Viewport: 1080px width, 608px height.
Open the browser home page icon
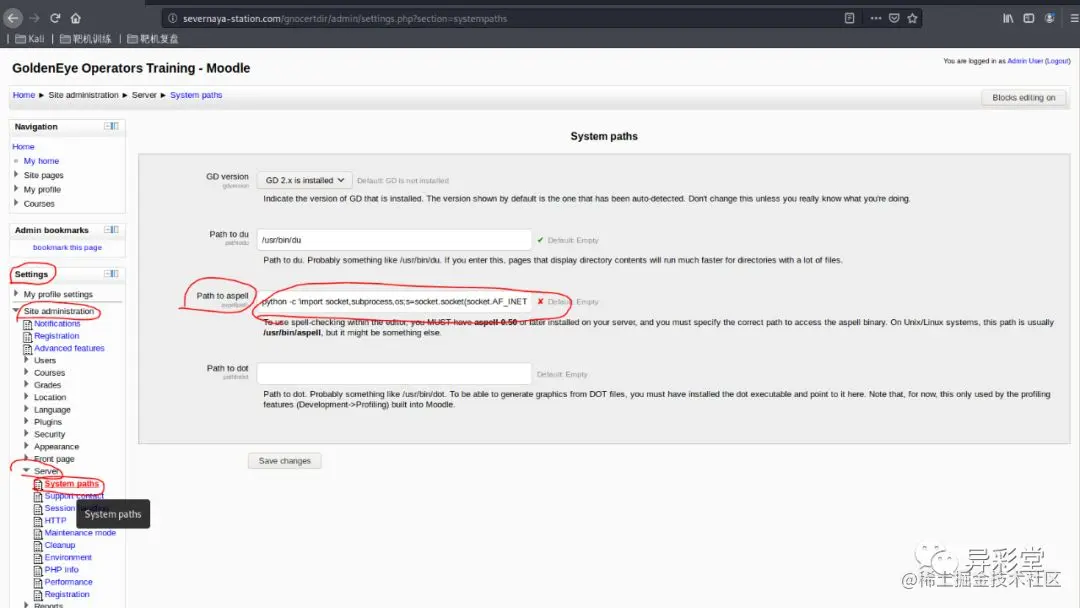coord(76,18)
